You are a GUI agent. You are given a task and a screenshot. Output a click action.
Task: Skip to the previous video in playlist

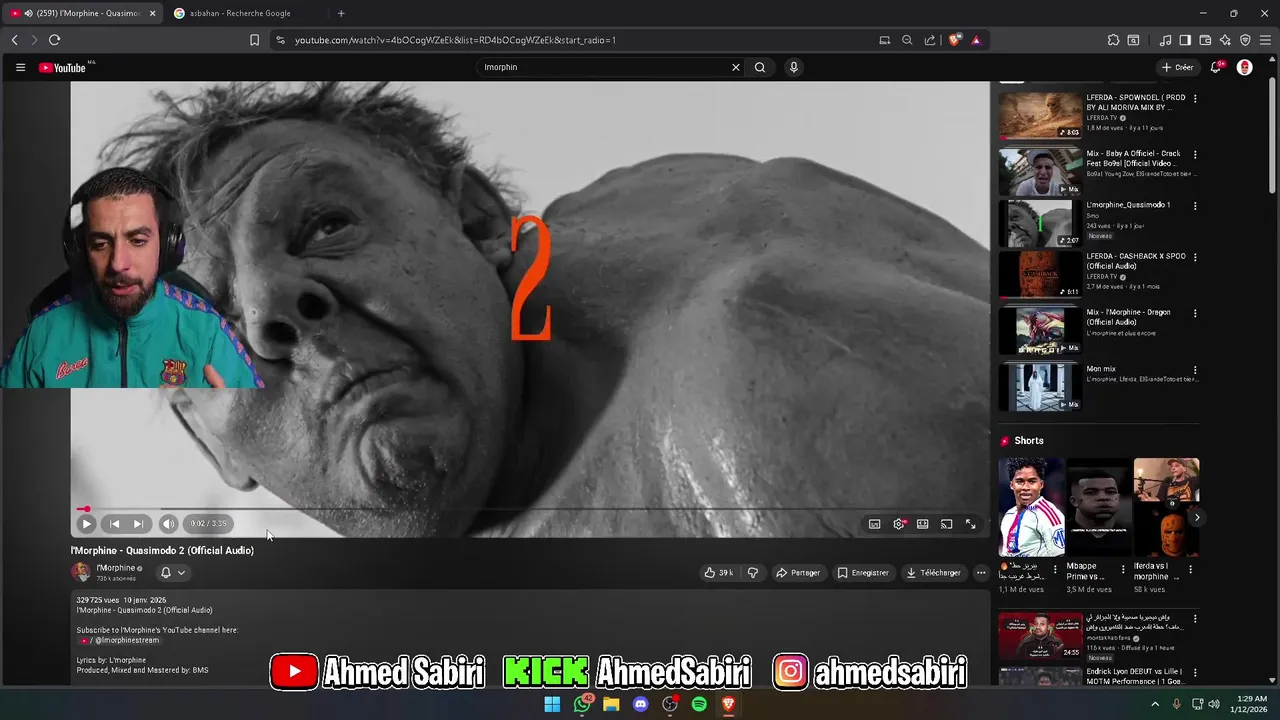point(114,524)
